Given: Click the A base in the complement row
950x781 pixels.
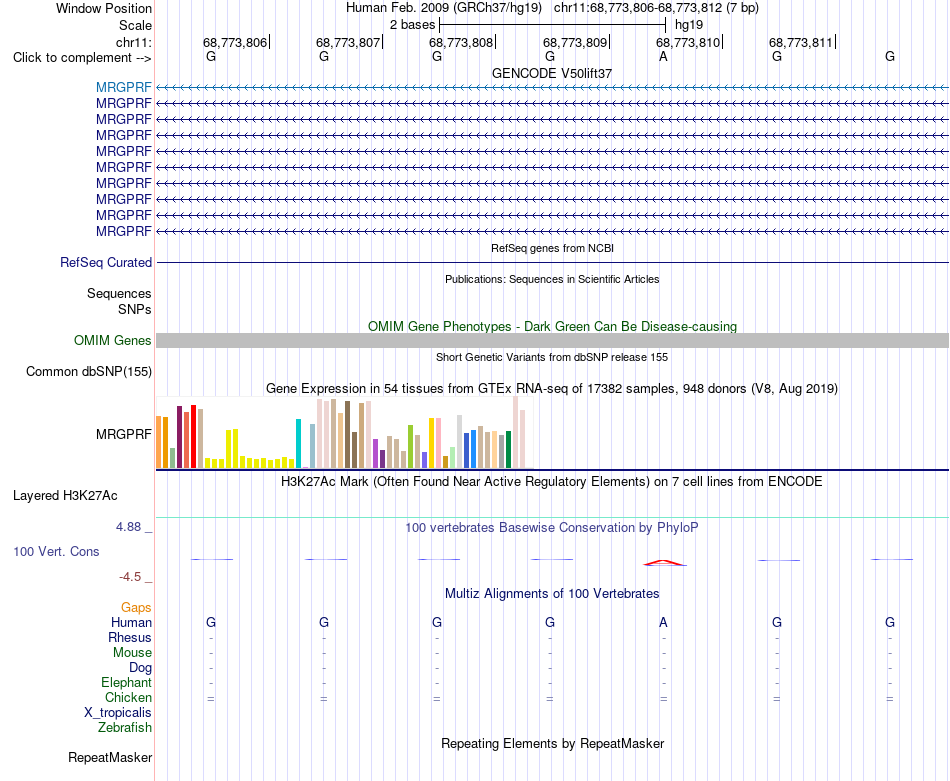Looking at the screenshot, I should click(663, 57).
